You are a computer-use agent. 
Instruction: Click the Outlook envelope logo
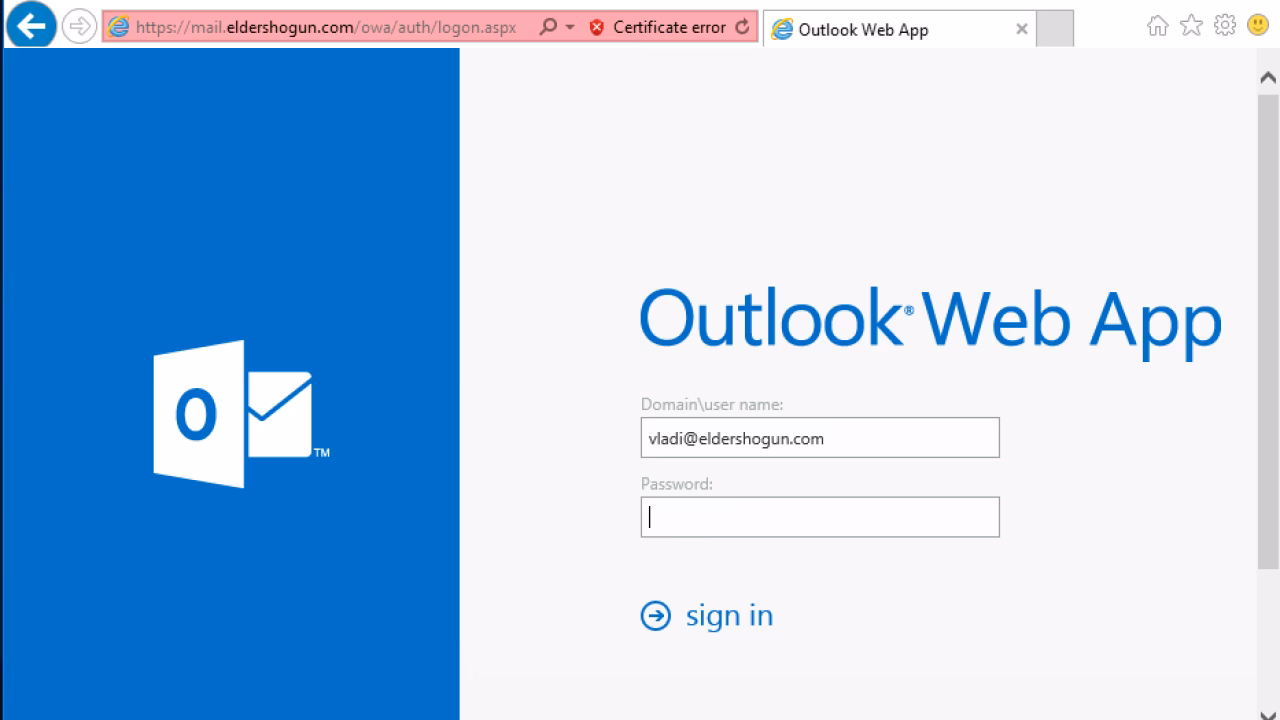(x=240, y=413)
